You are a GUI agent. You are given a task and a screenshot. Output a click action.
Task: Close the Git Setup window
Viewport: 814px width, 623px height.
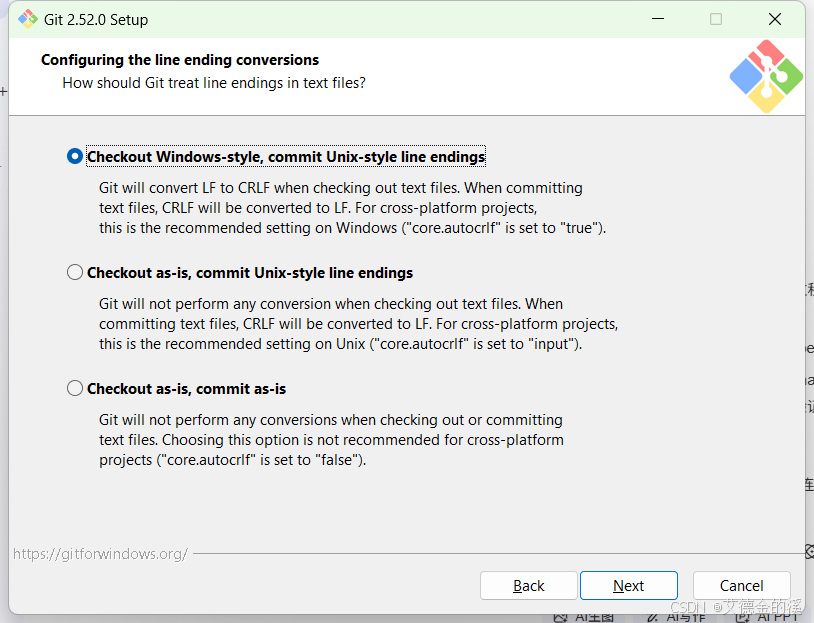[775, 19]
